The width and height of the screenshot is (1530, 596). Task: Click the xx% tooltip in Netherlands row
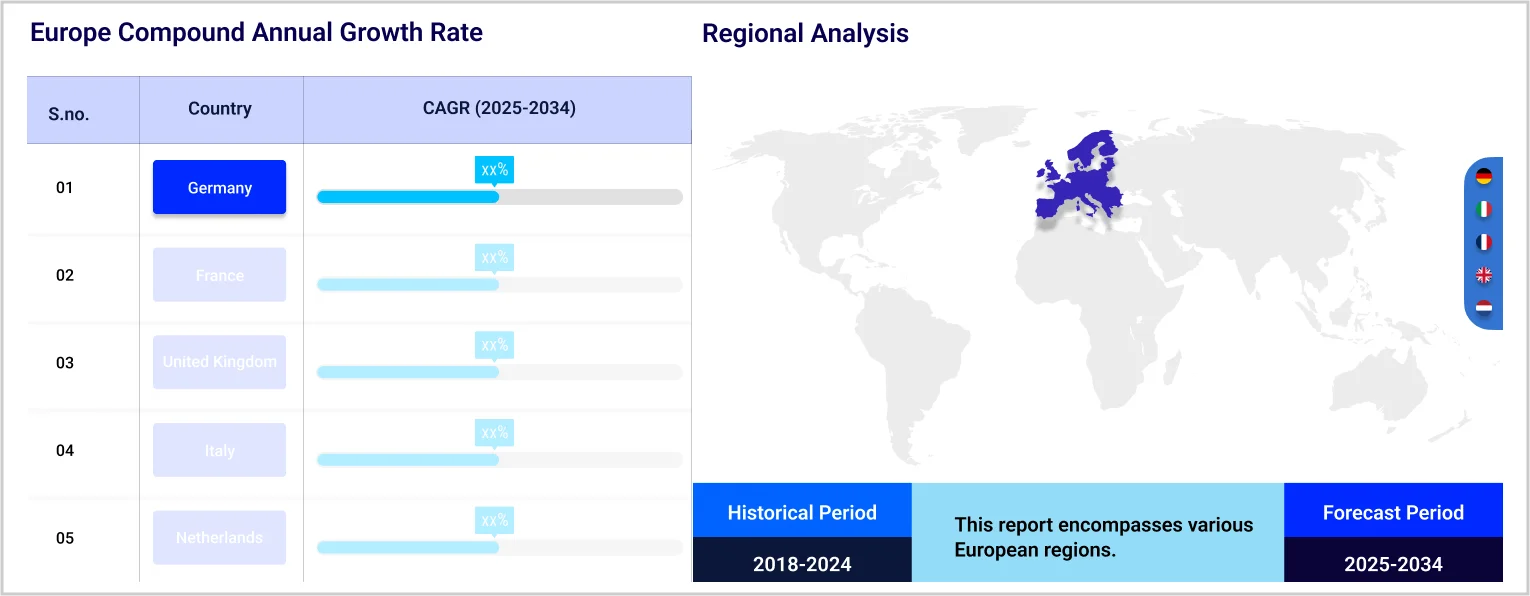click(494, 520)
